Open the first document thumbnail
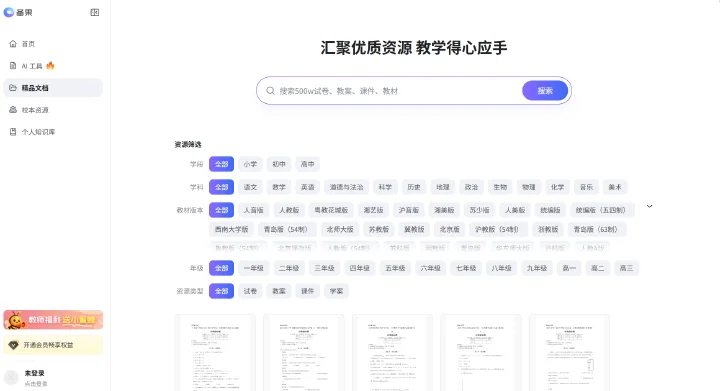Image resolution: width=720 pixels, height=391 pixels. click(x=215, y=352)
